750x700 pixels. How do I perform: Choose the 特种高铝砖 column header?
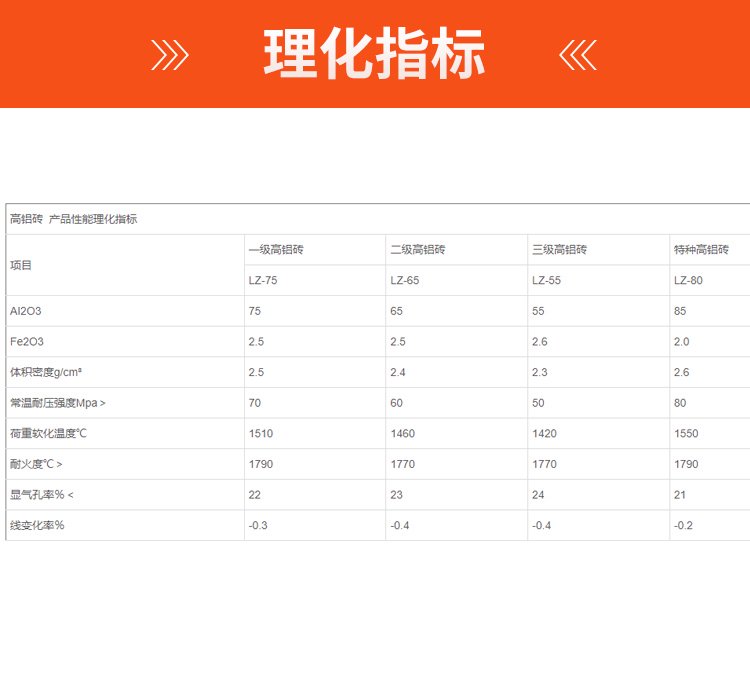point(702,250)
